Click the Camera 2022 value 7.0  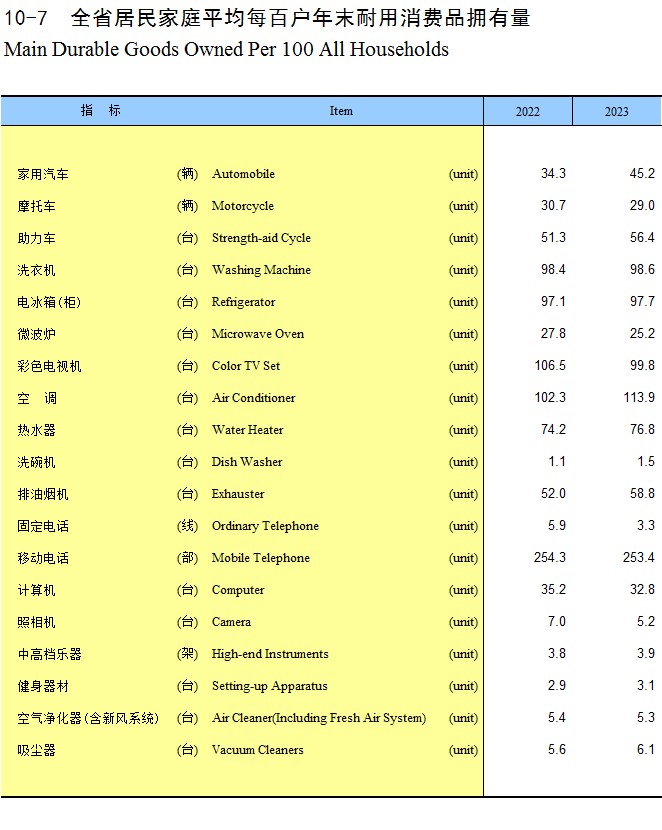[557, 621]
